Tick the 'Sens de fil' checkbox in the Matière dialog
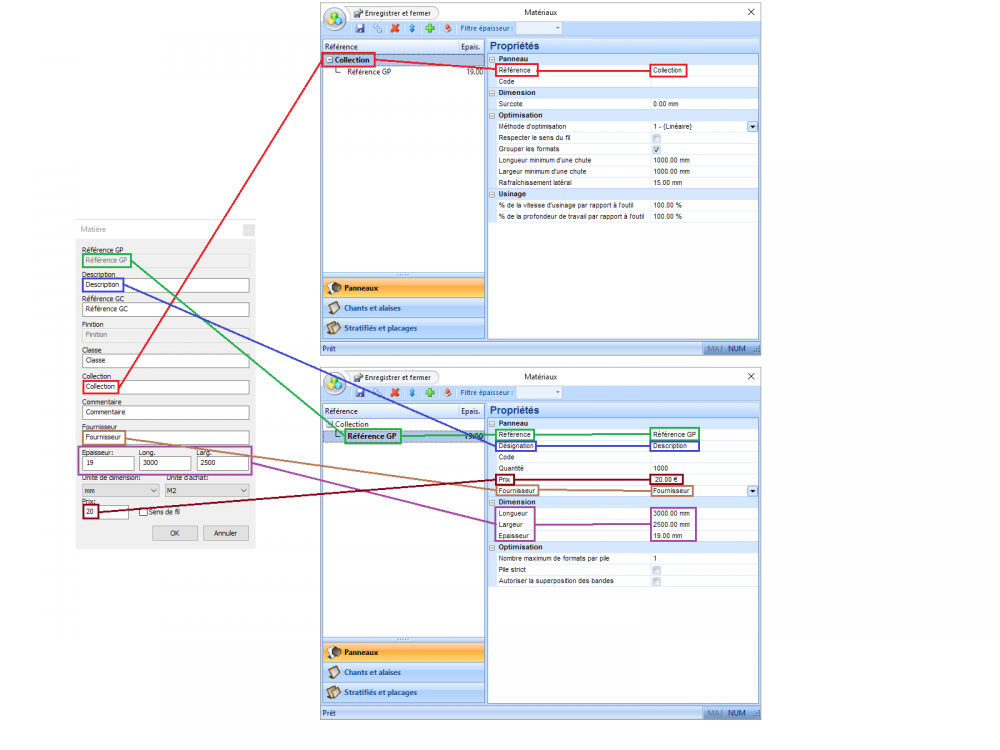1000x750 pixels. [x=144, y=512]
